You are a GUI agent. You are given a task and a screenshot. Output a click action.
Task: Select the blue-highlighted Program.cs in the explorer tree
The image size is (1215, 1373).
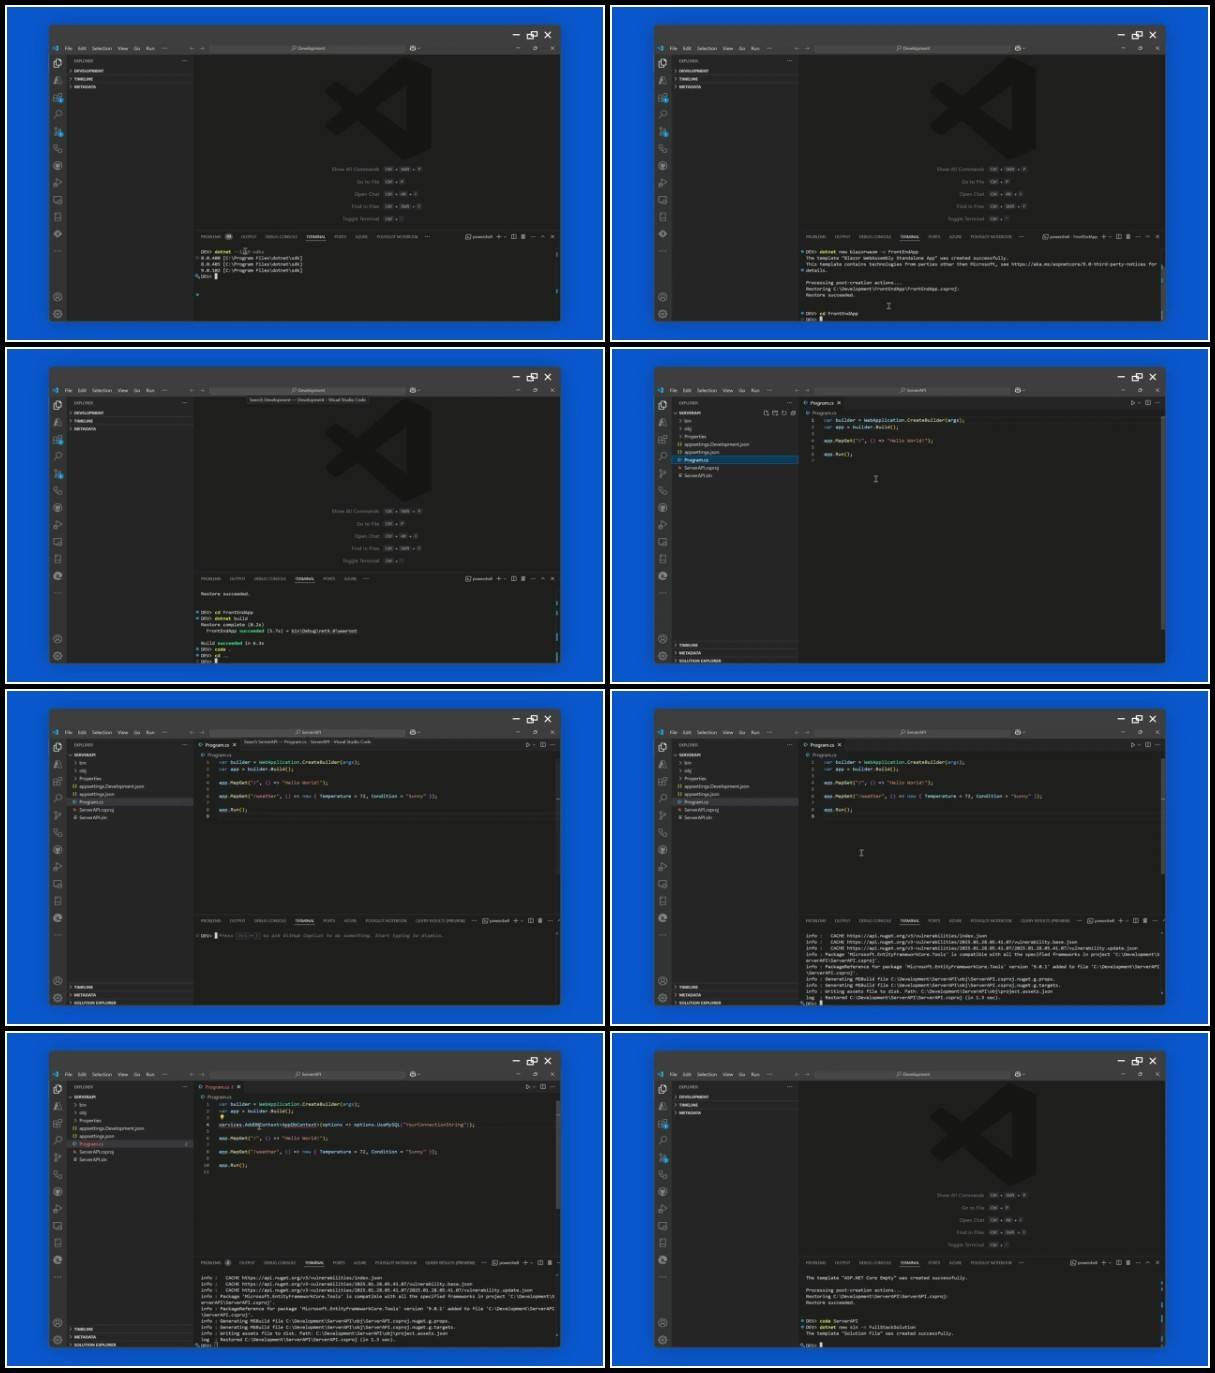pos(737,460)
